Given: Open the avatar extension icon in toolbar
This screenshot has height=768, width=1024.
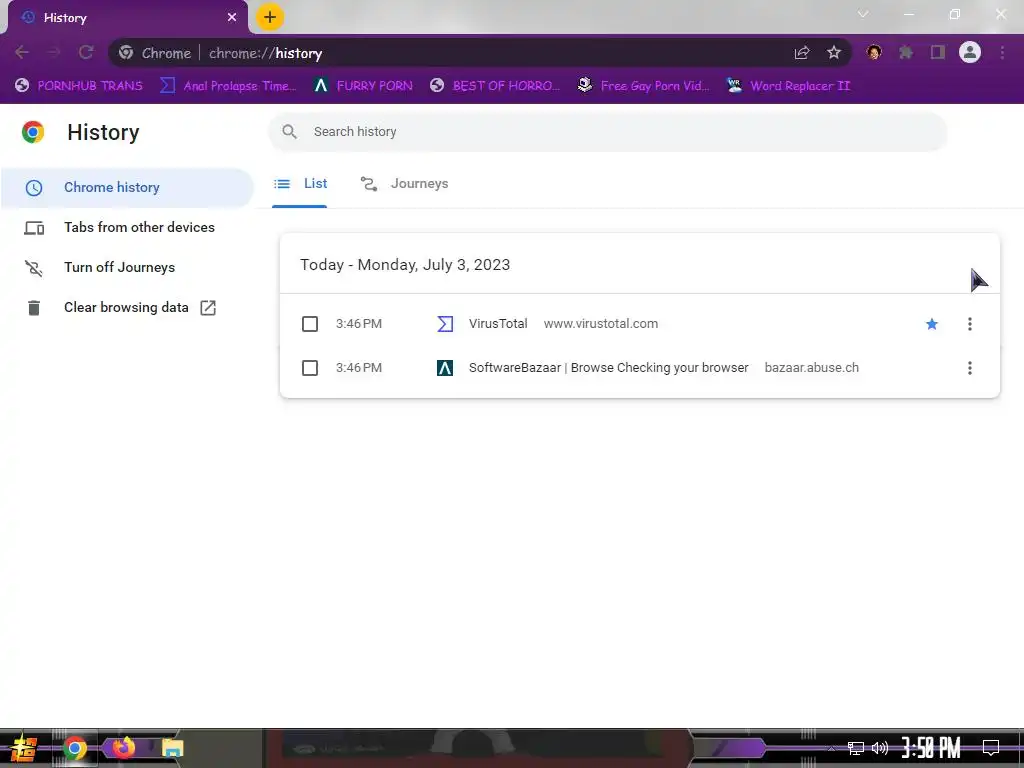Looking at the screenshot, I should pyautogui.click(x=874, y=52).
